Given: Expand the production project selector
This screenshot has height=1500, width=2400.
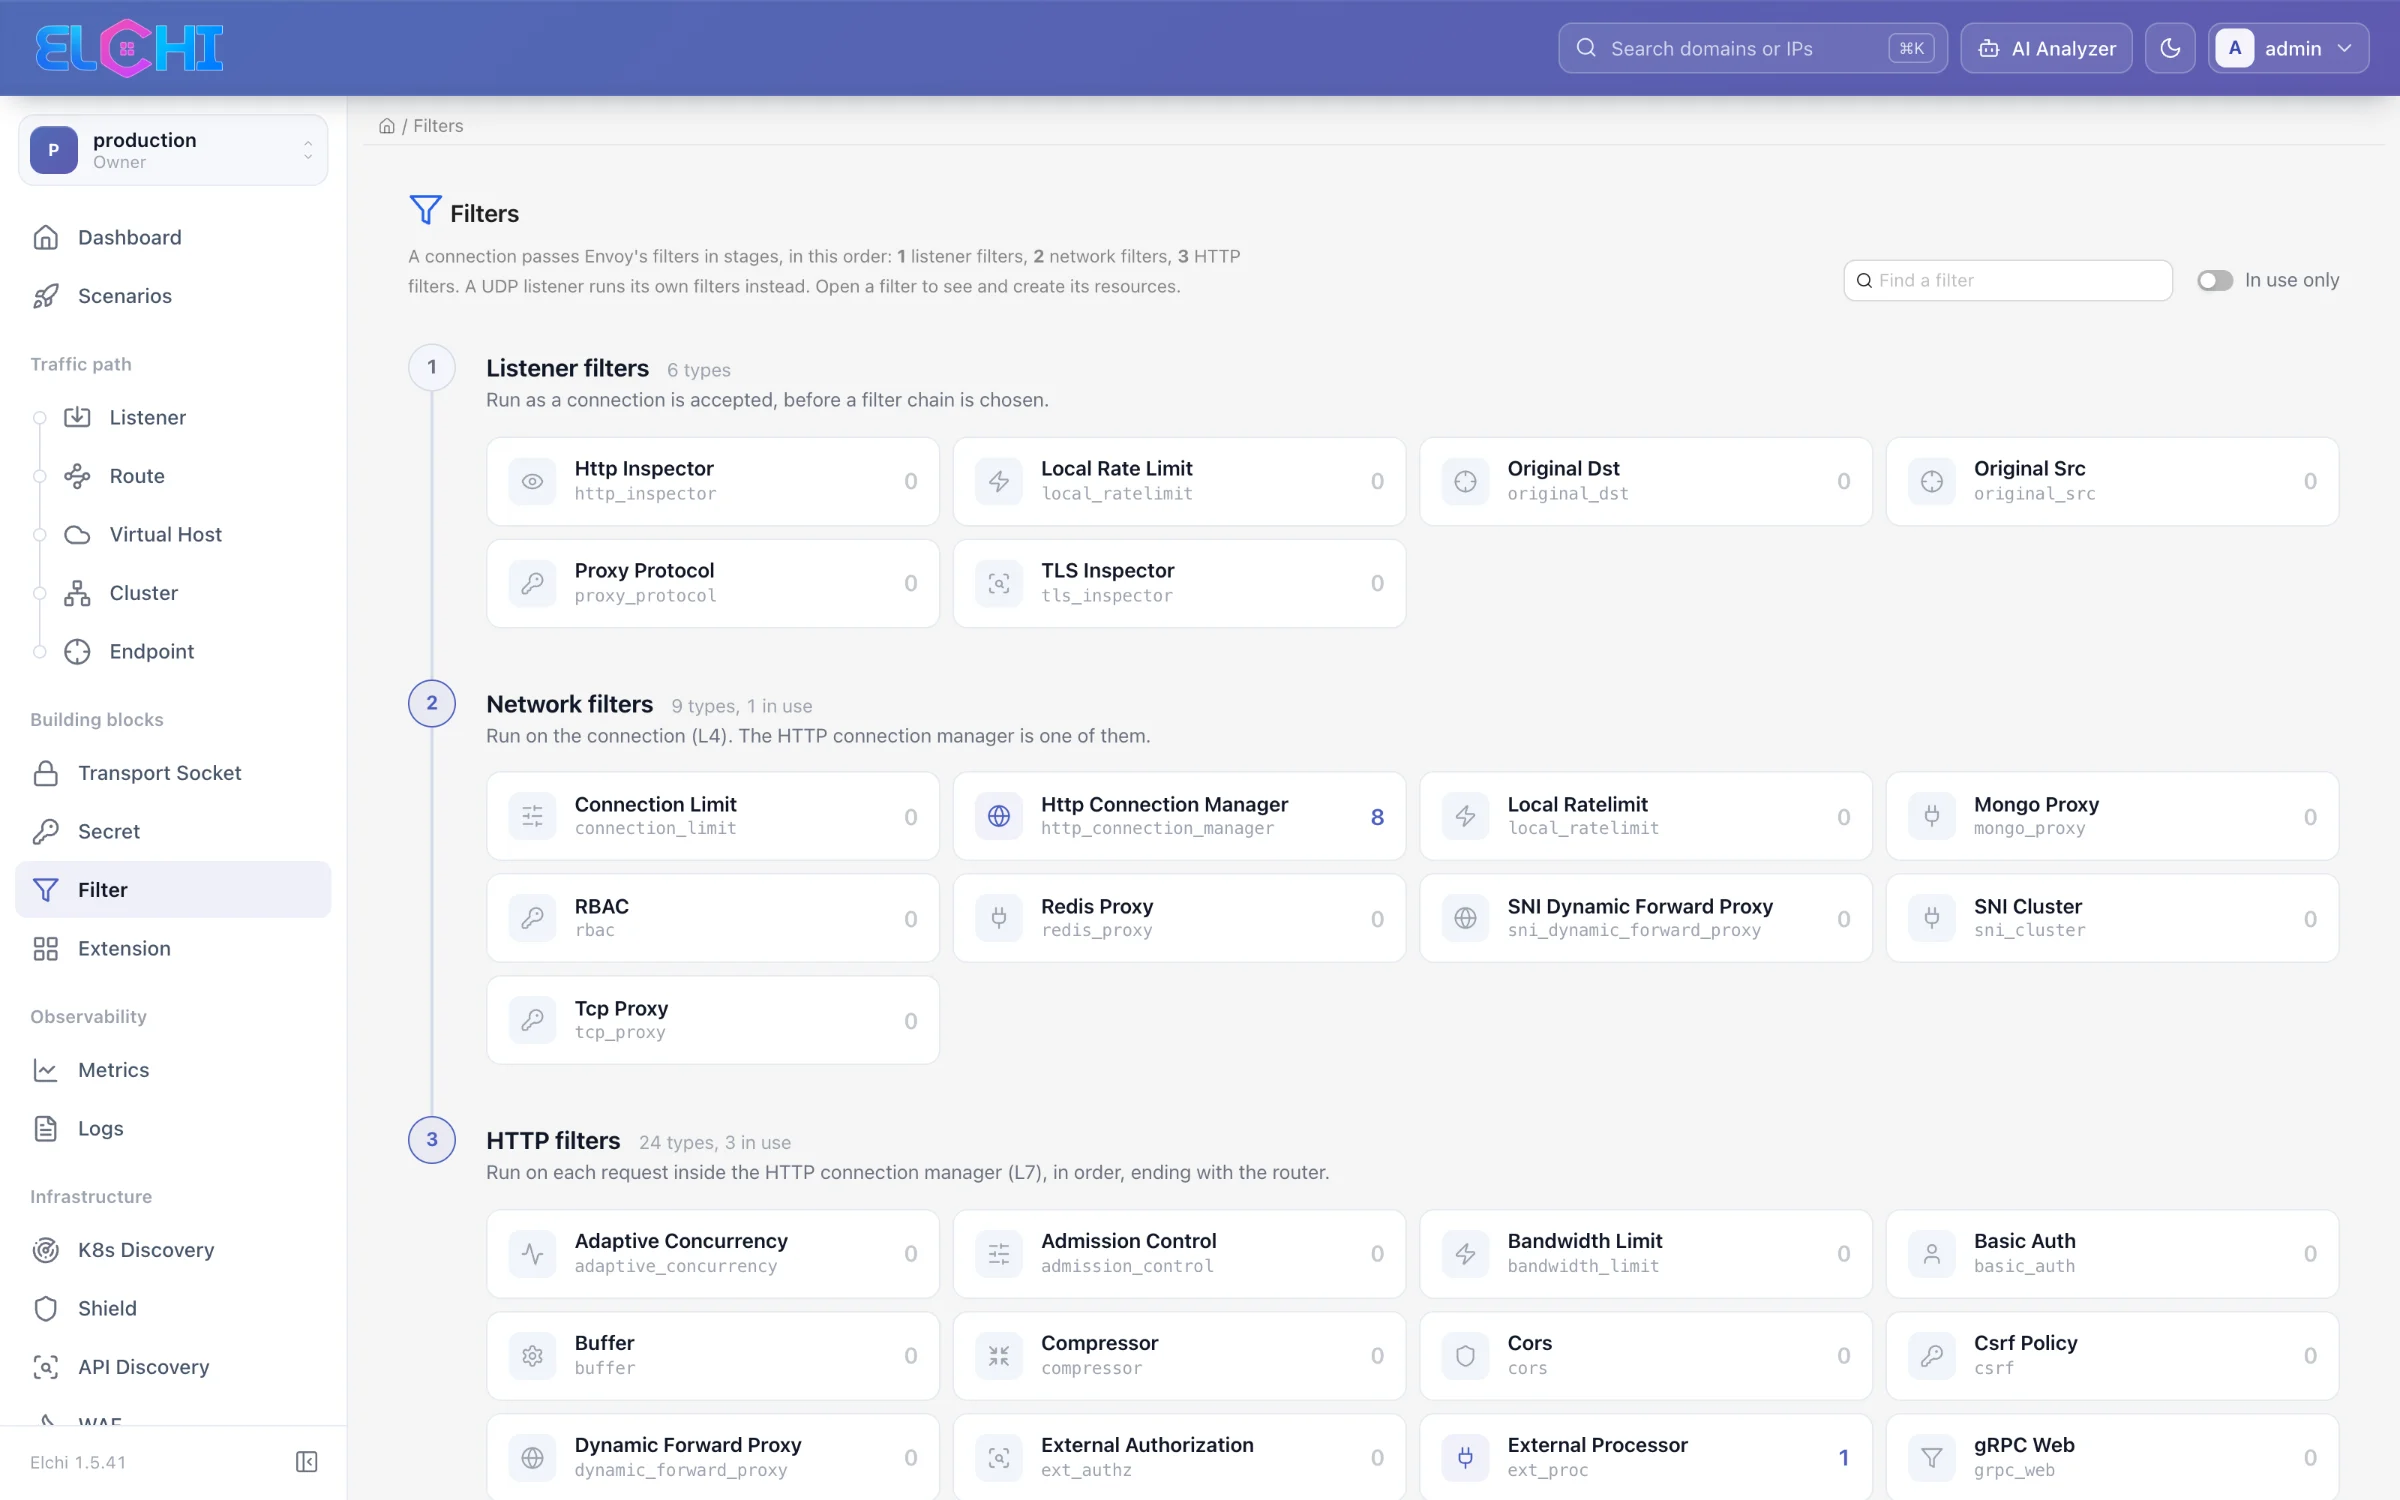Looking at the screenshot, I should point(173,150).
